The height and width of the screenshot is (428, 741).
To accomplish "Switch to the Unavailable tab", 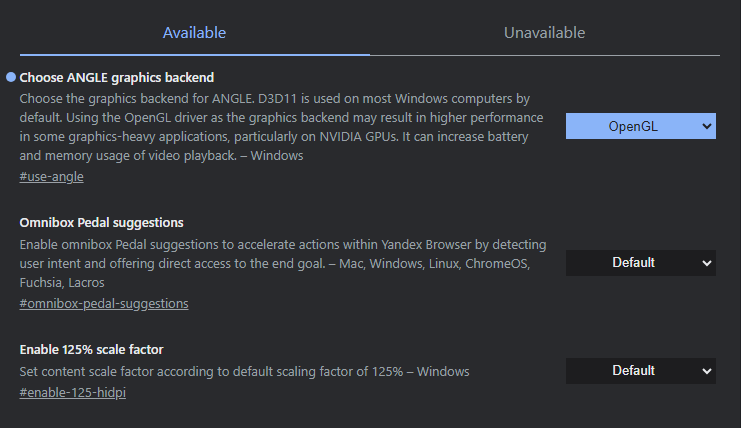I will pyautogui.click(x=544, y=33).
